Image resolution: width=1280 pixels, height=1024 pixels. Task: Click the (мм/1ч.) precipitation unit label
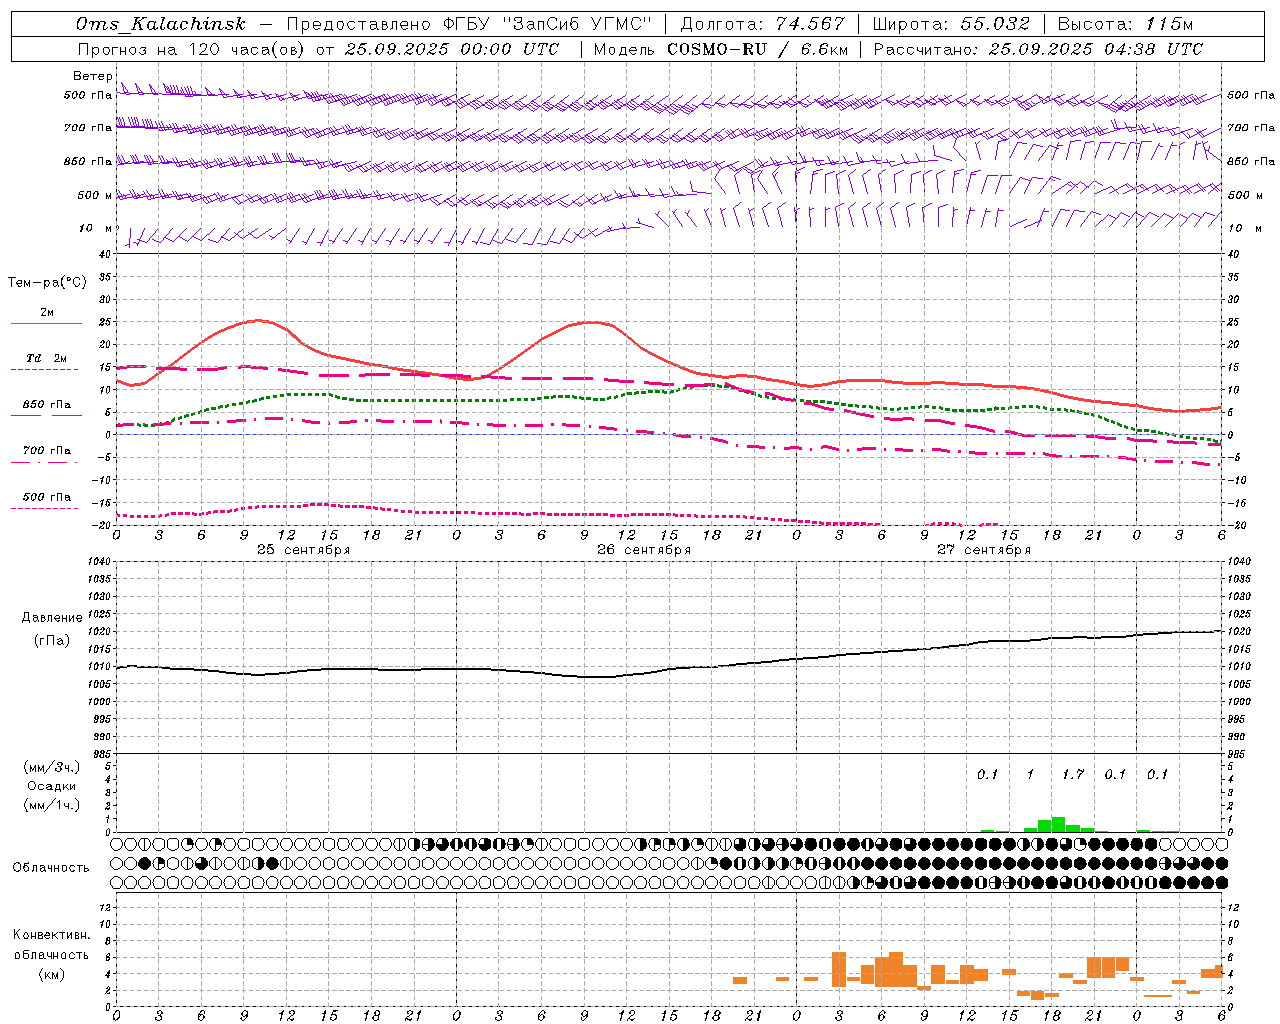click(x=52, y=805)
